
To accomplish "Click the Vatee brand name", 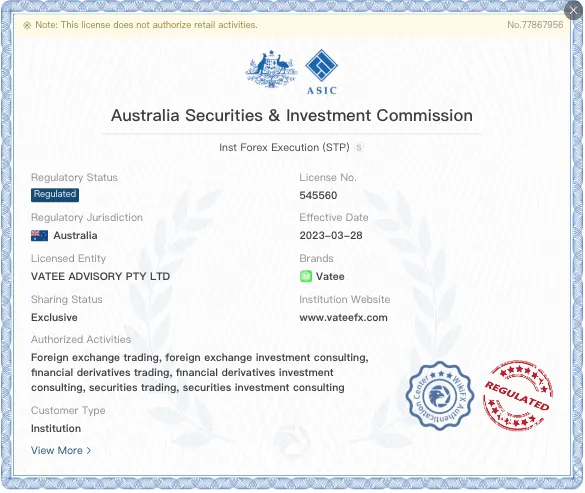I will (x=330, y=277).
